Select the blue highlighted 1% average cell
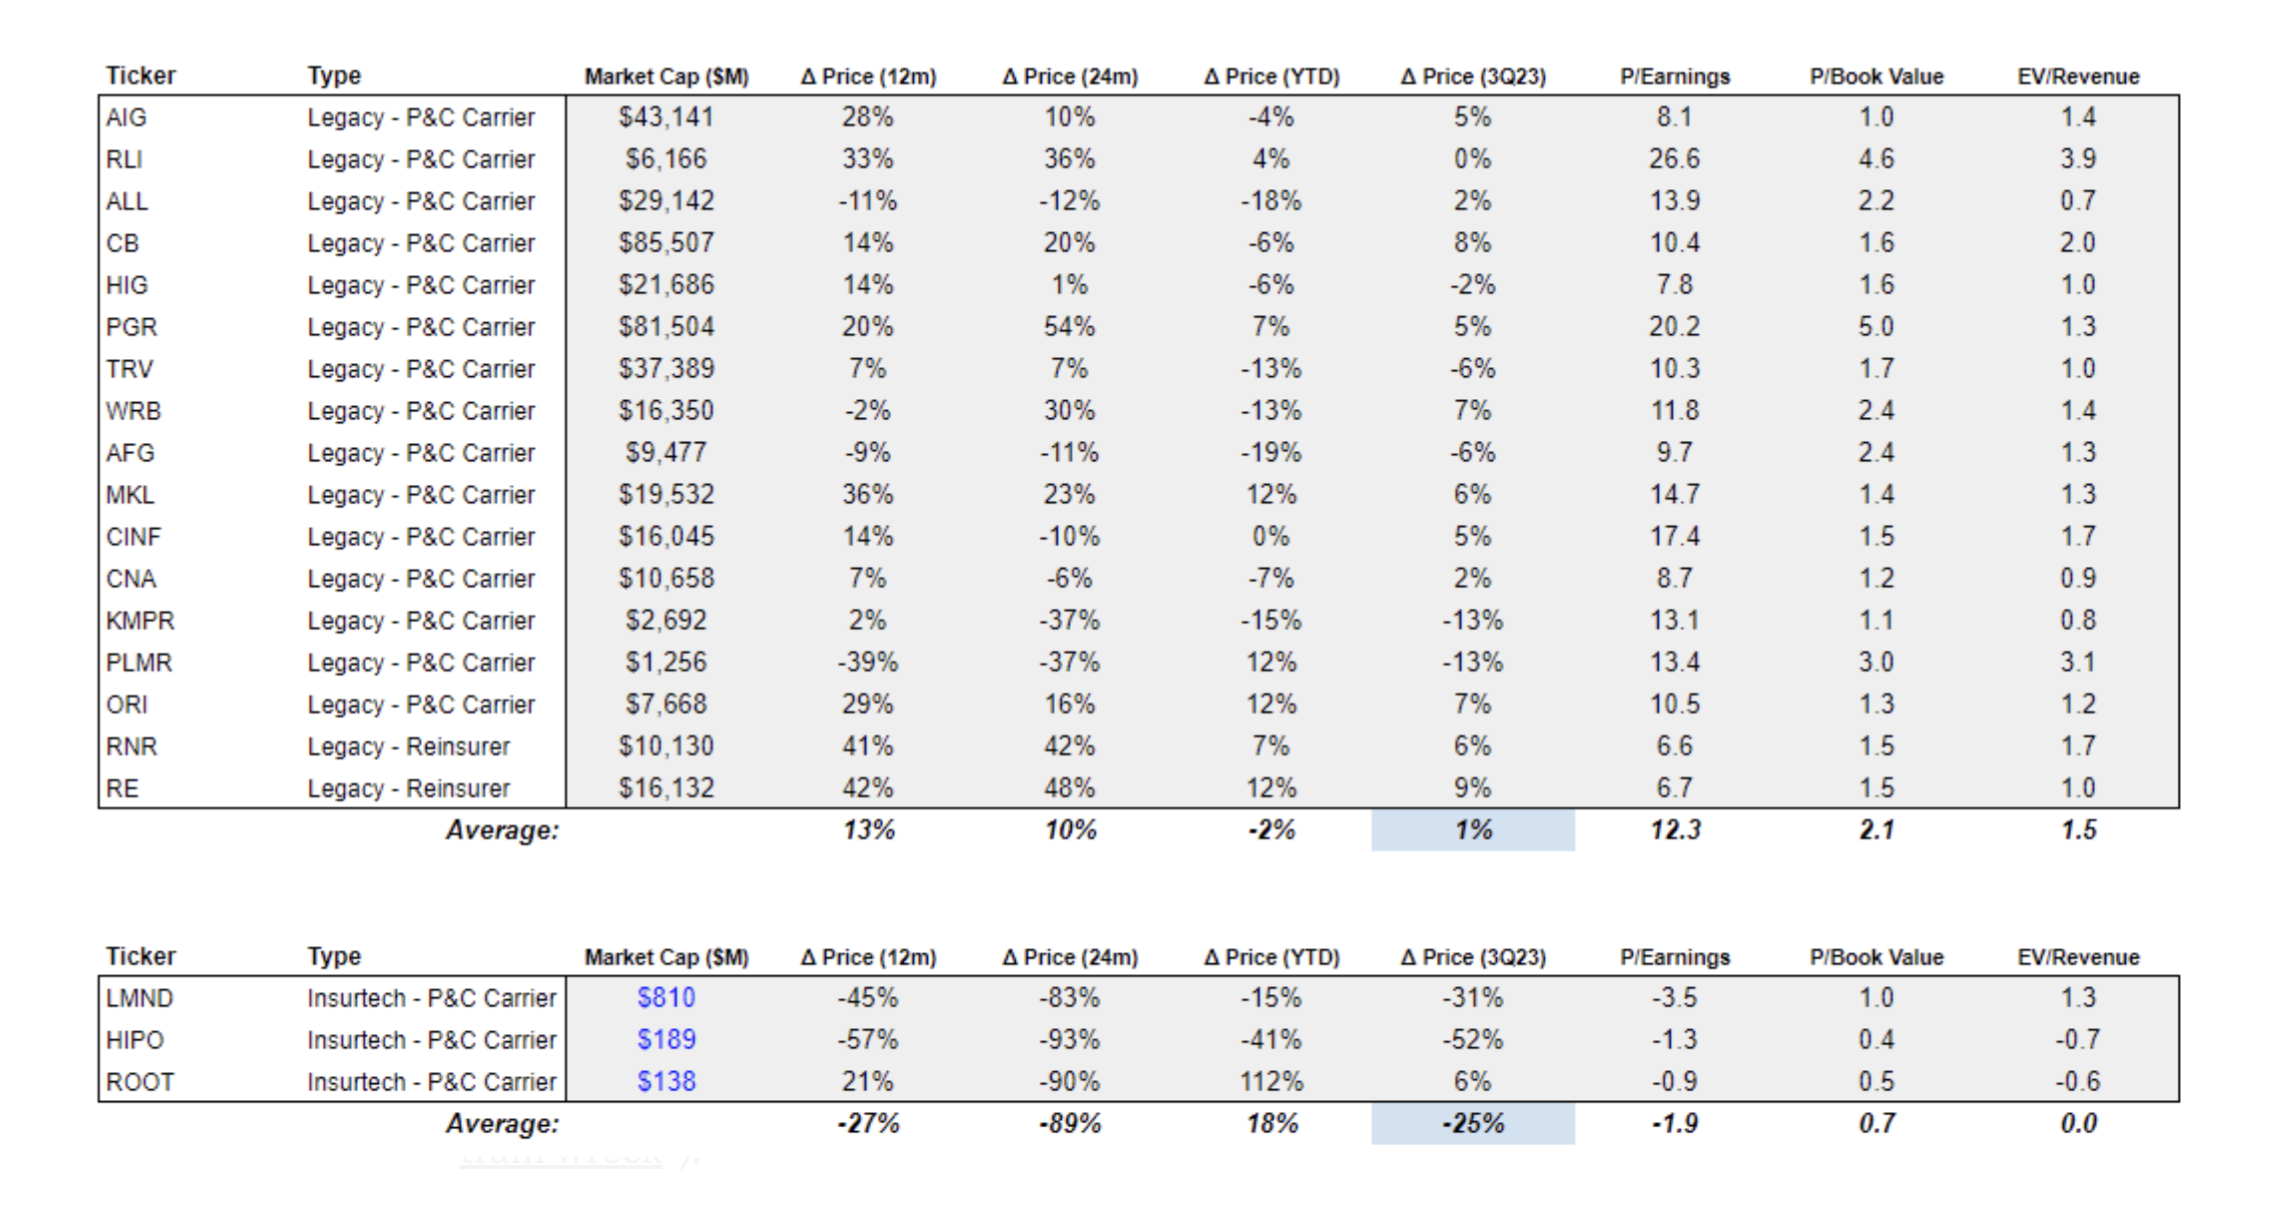 pos(1472,830)
